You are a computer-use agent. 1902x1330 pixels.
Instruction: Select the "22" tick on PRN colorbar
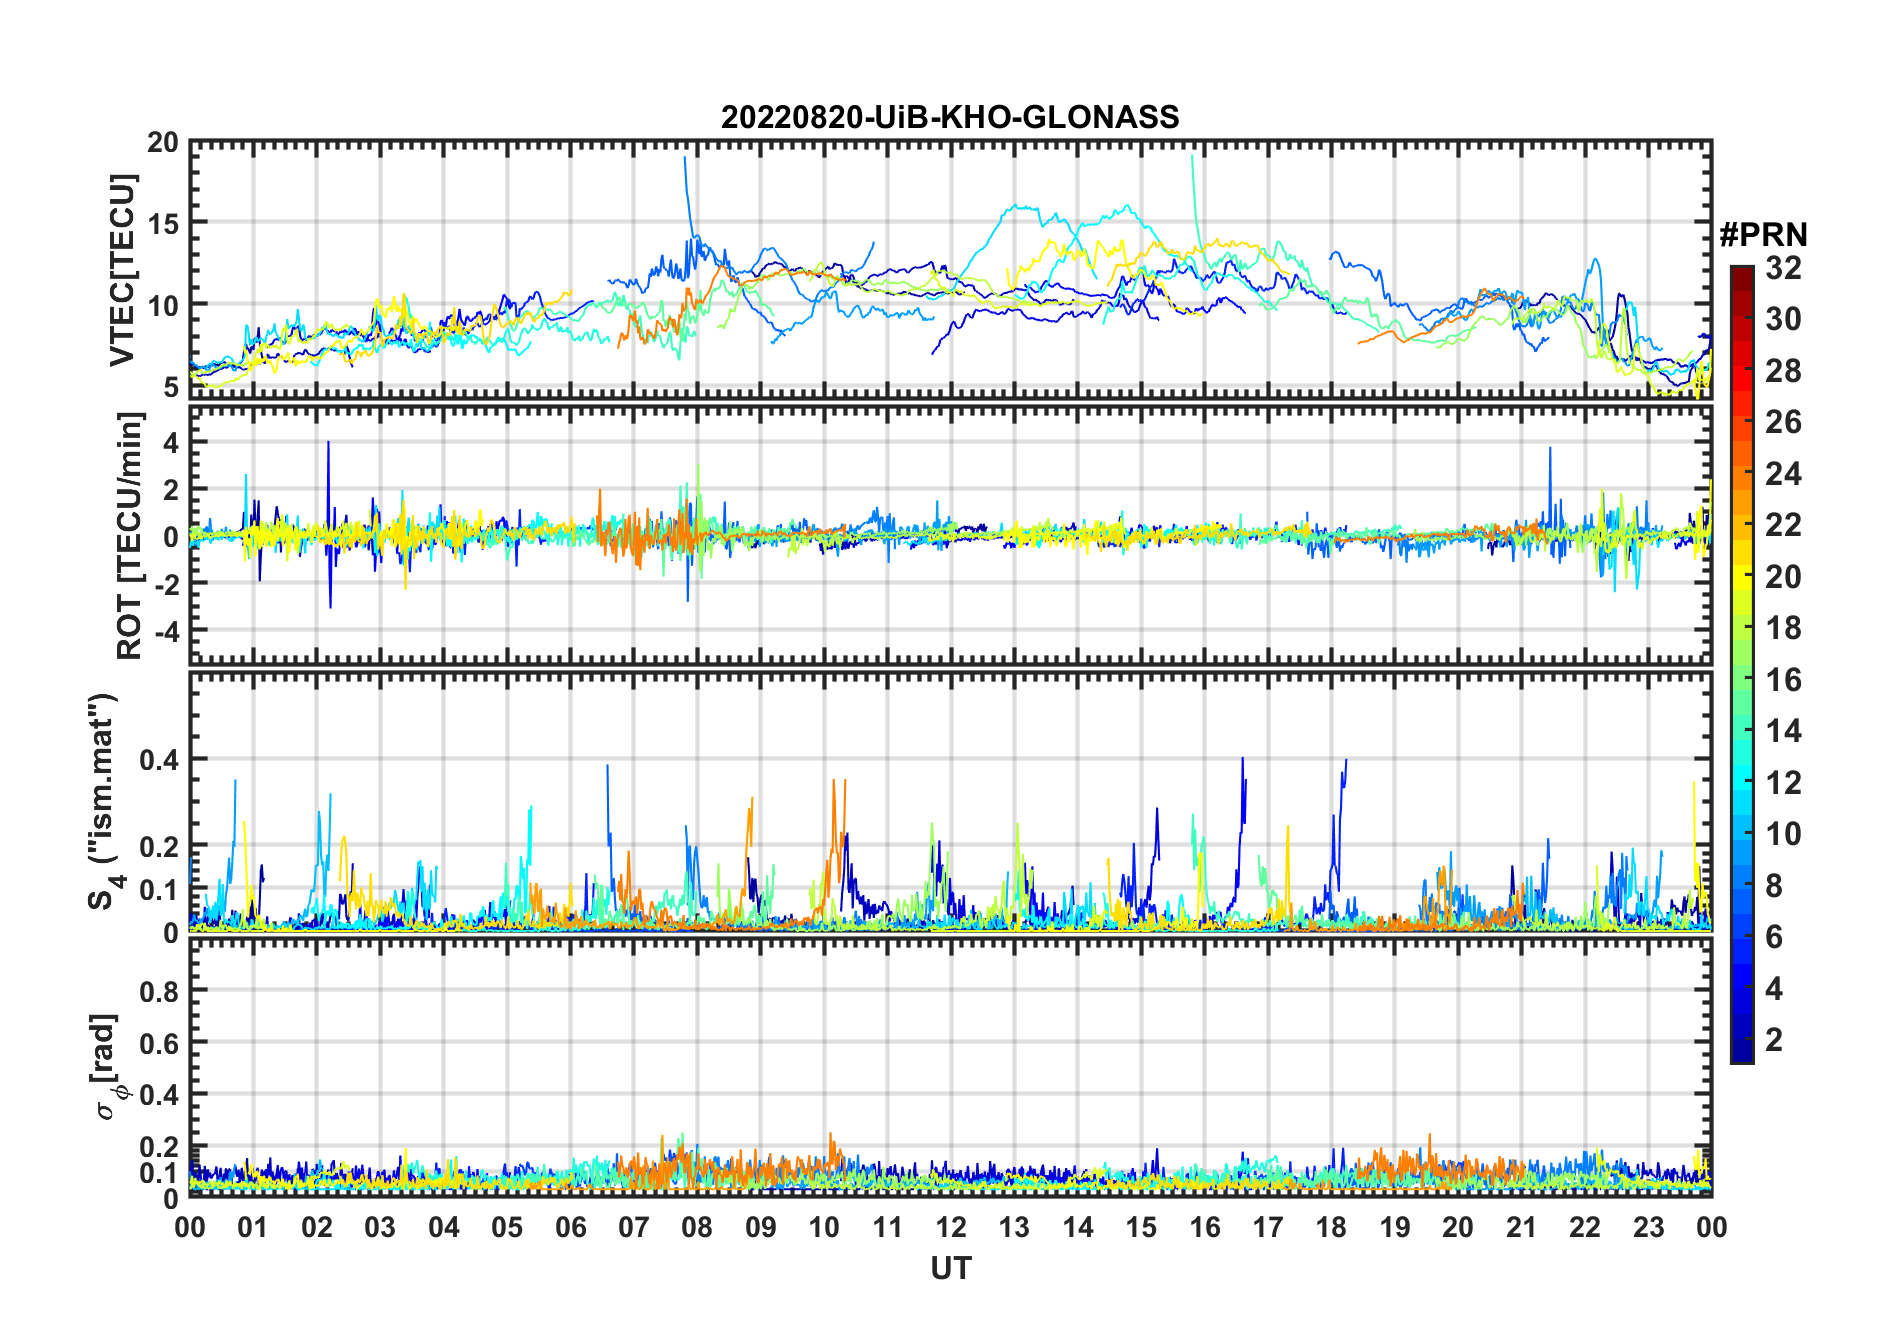tap(1783, 525)
